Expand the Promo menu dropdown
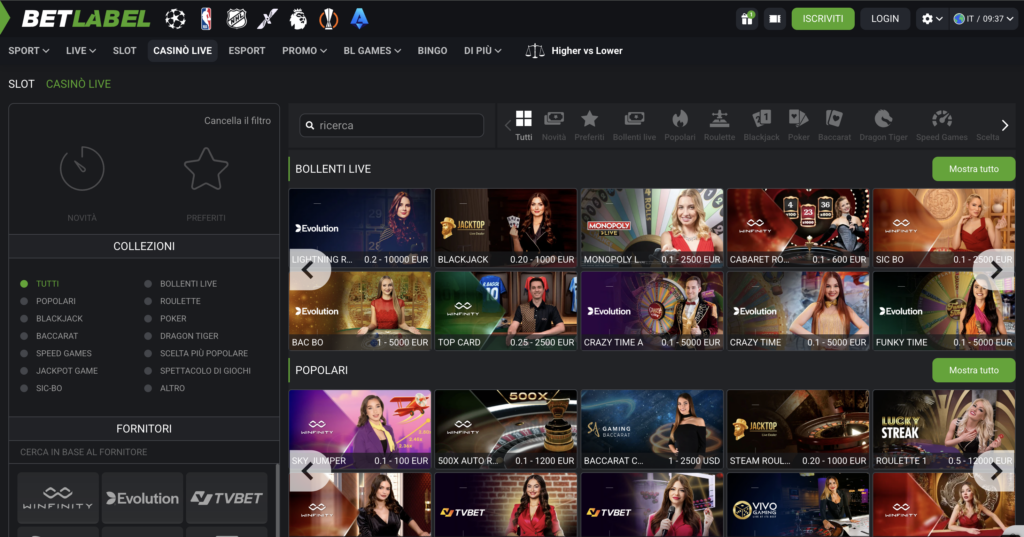Viewport: 1024px width, 537px height. coord(304,50)
